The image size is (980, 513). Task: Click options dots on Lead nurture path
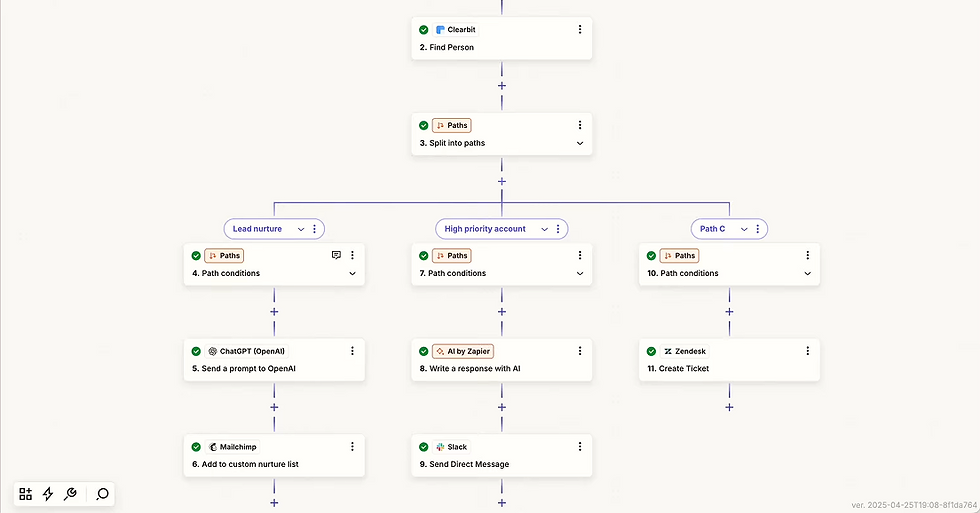point(315,229)
